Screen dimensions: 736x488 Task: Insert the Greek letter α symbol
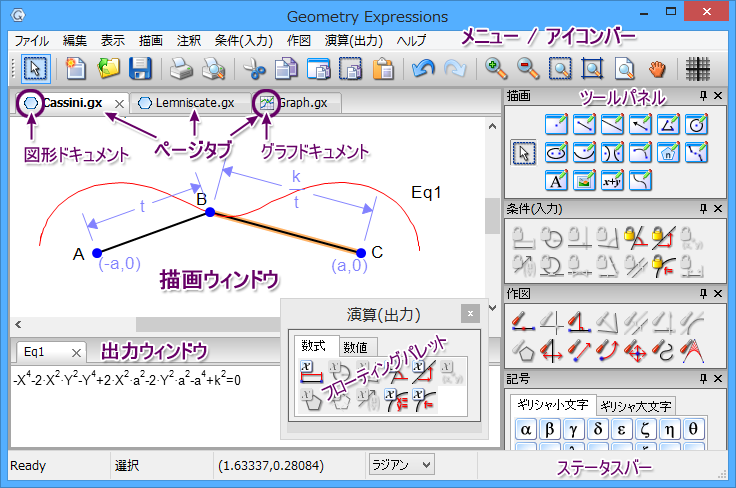524,430
